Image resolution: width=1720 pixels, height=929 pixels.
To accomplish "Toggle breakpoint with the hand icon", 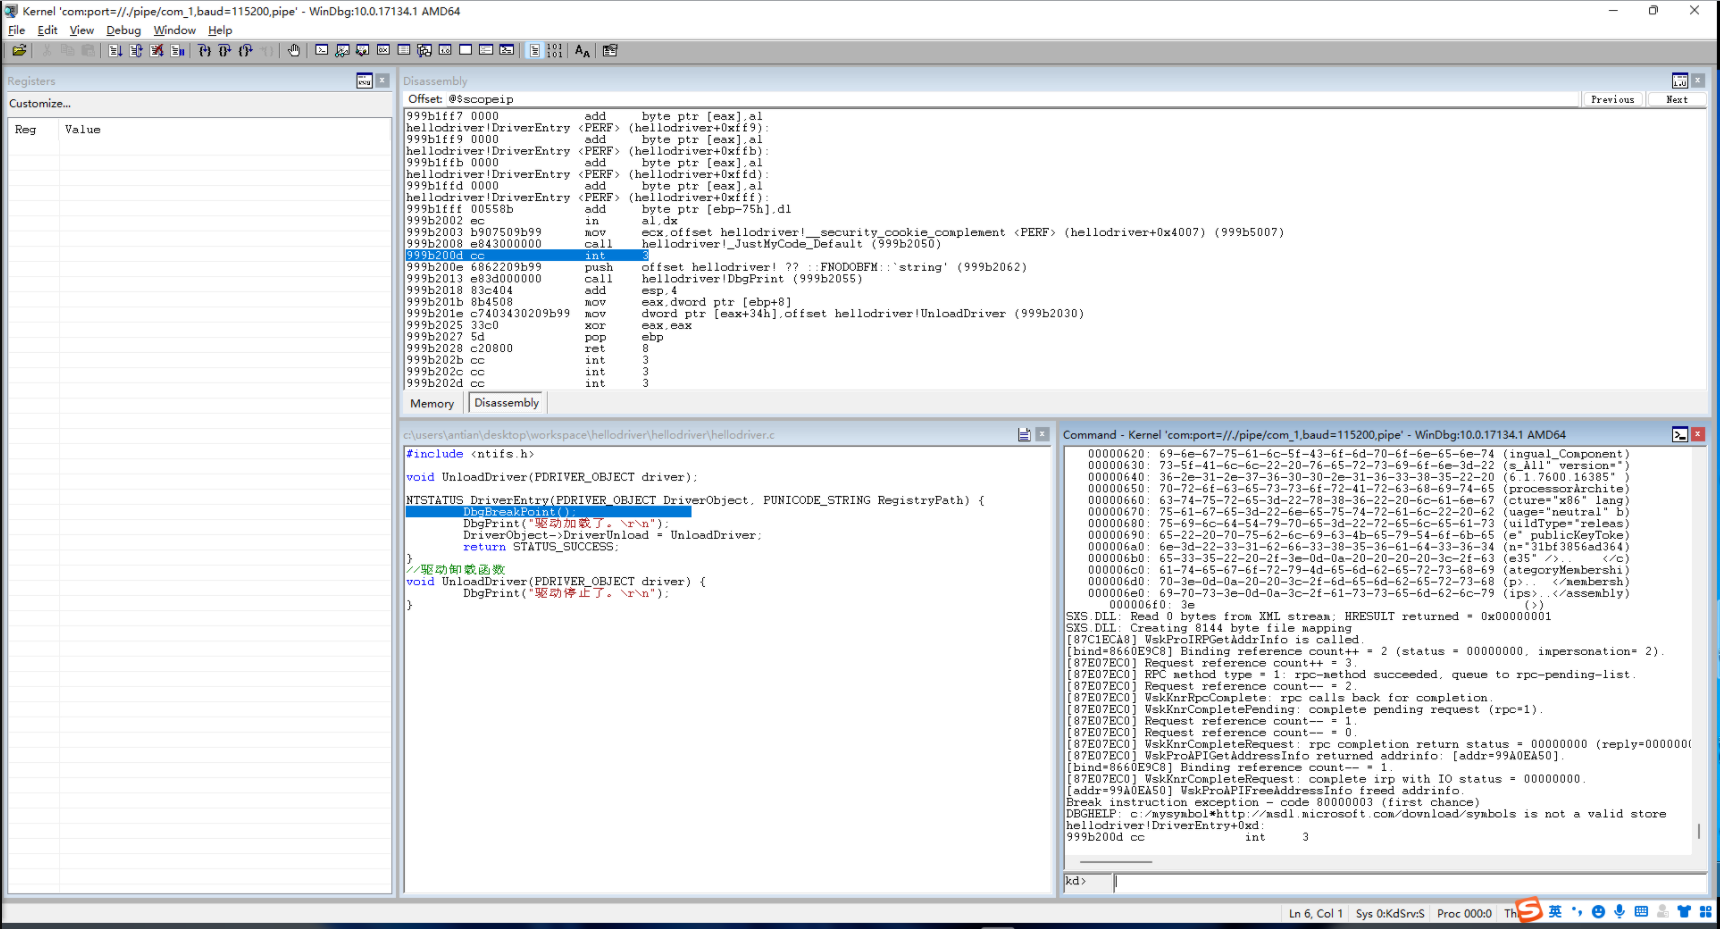I will (x=294, y=50).
